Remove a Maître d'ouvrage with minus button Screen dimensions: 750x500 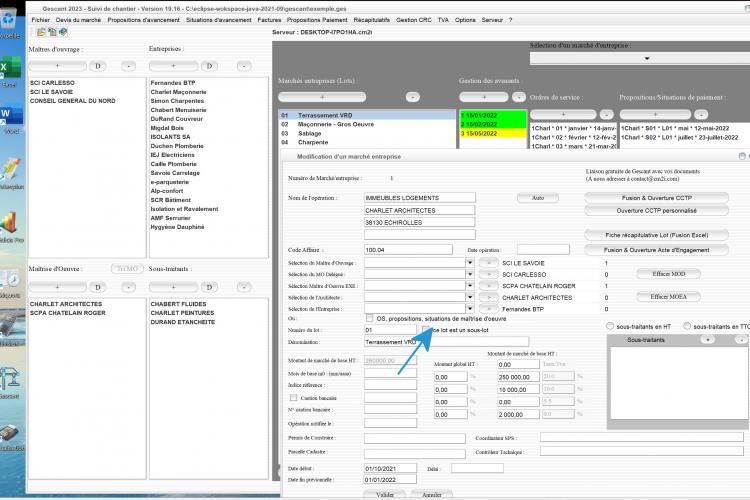[x=128, y=66]
